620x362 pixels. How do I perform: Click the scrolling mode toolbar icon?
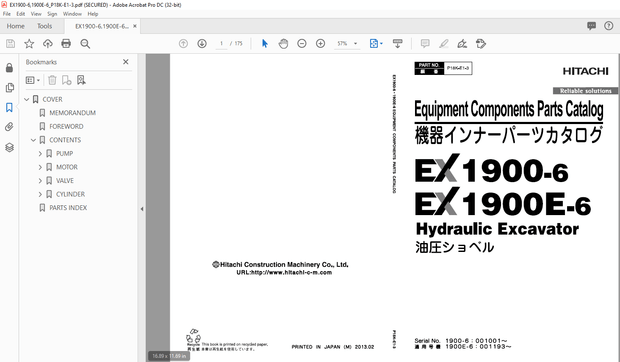click(x=397, y=43)
